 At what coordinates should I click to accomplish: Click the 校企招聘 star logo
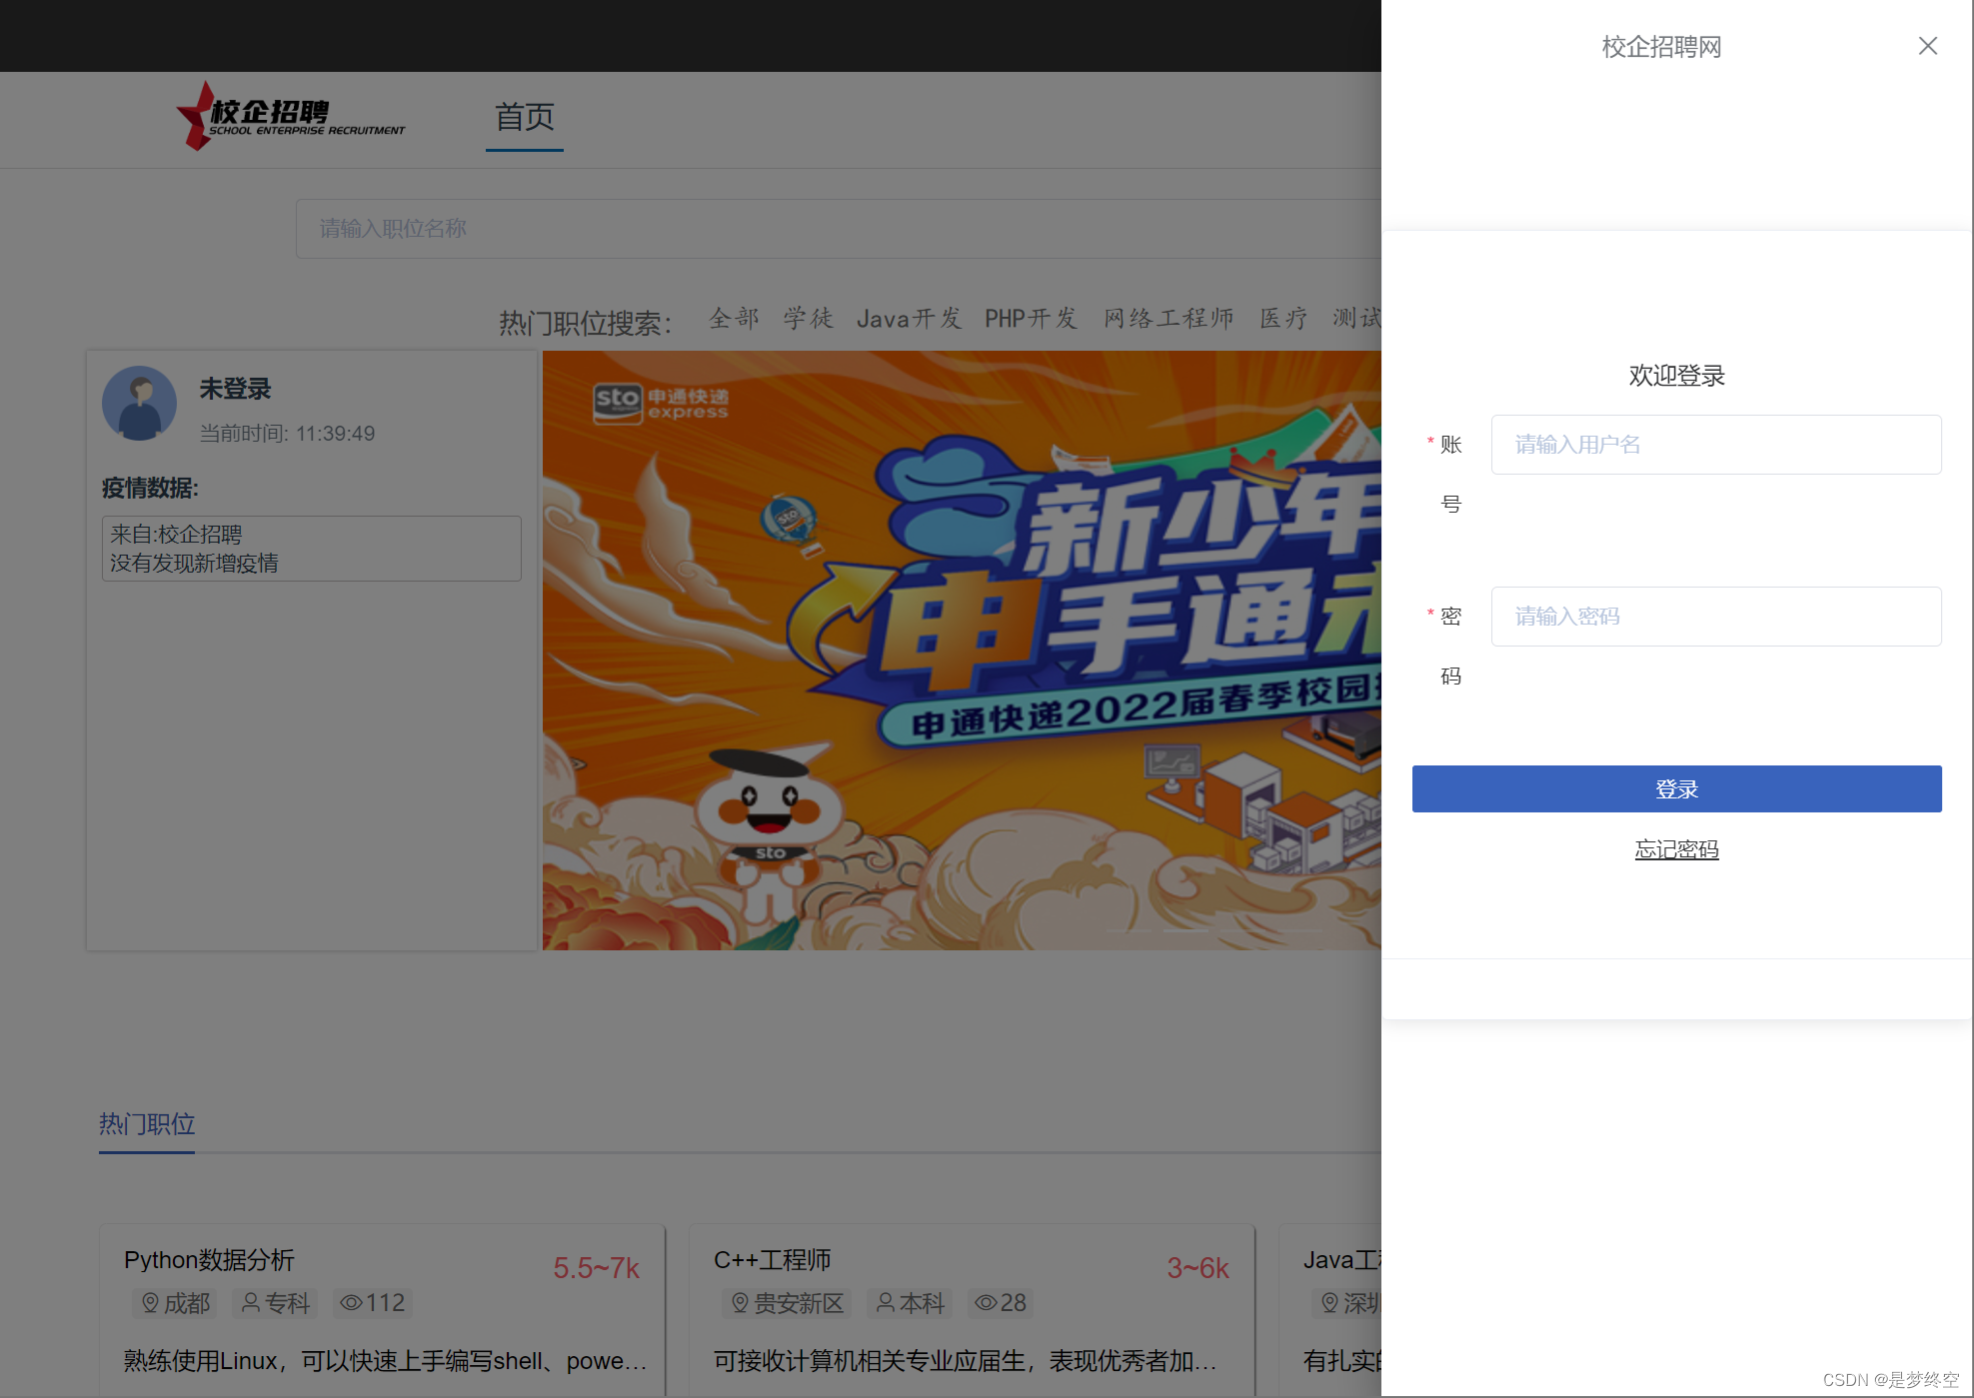click(291, 117)
